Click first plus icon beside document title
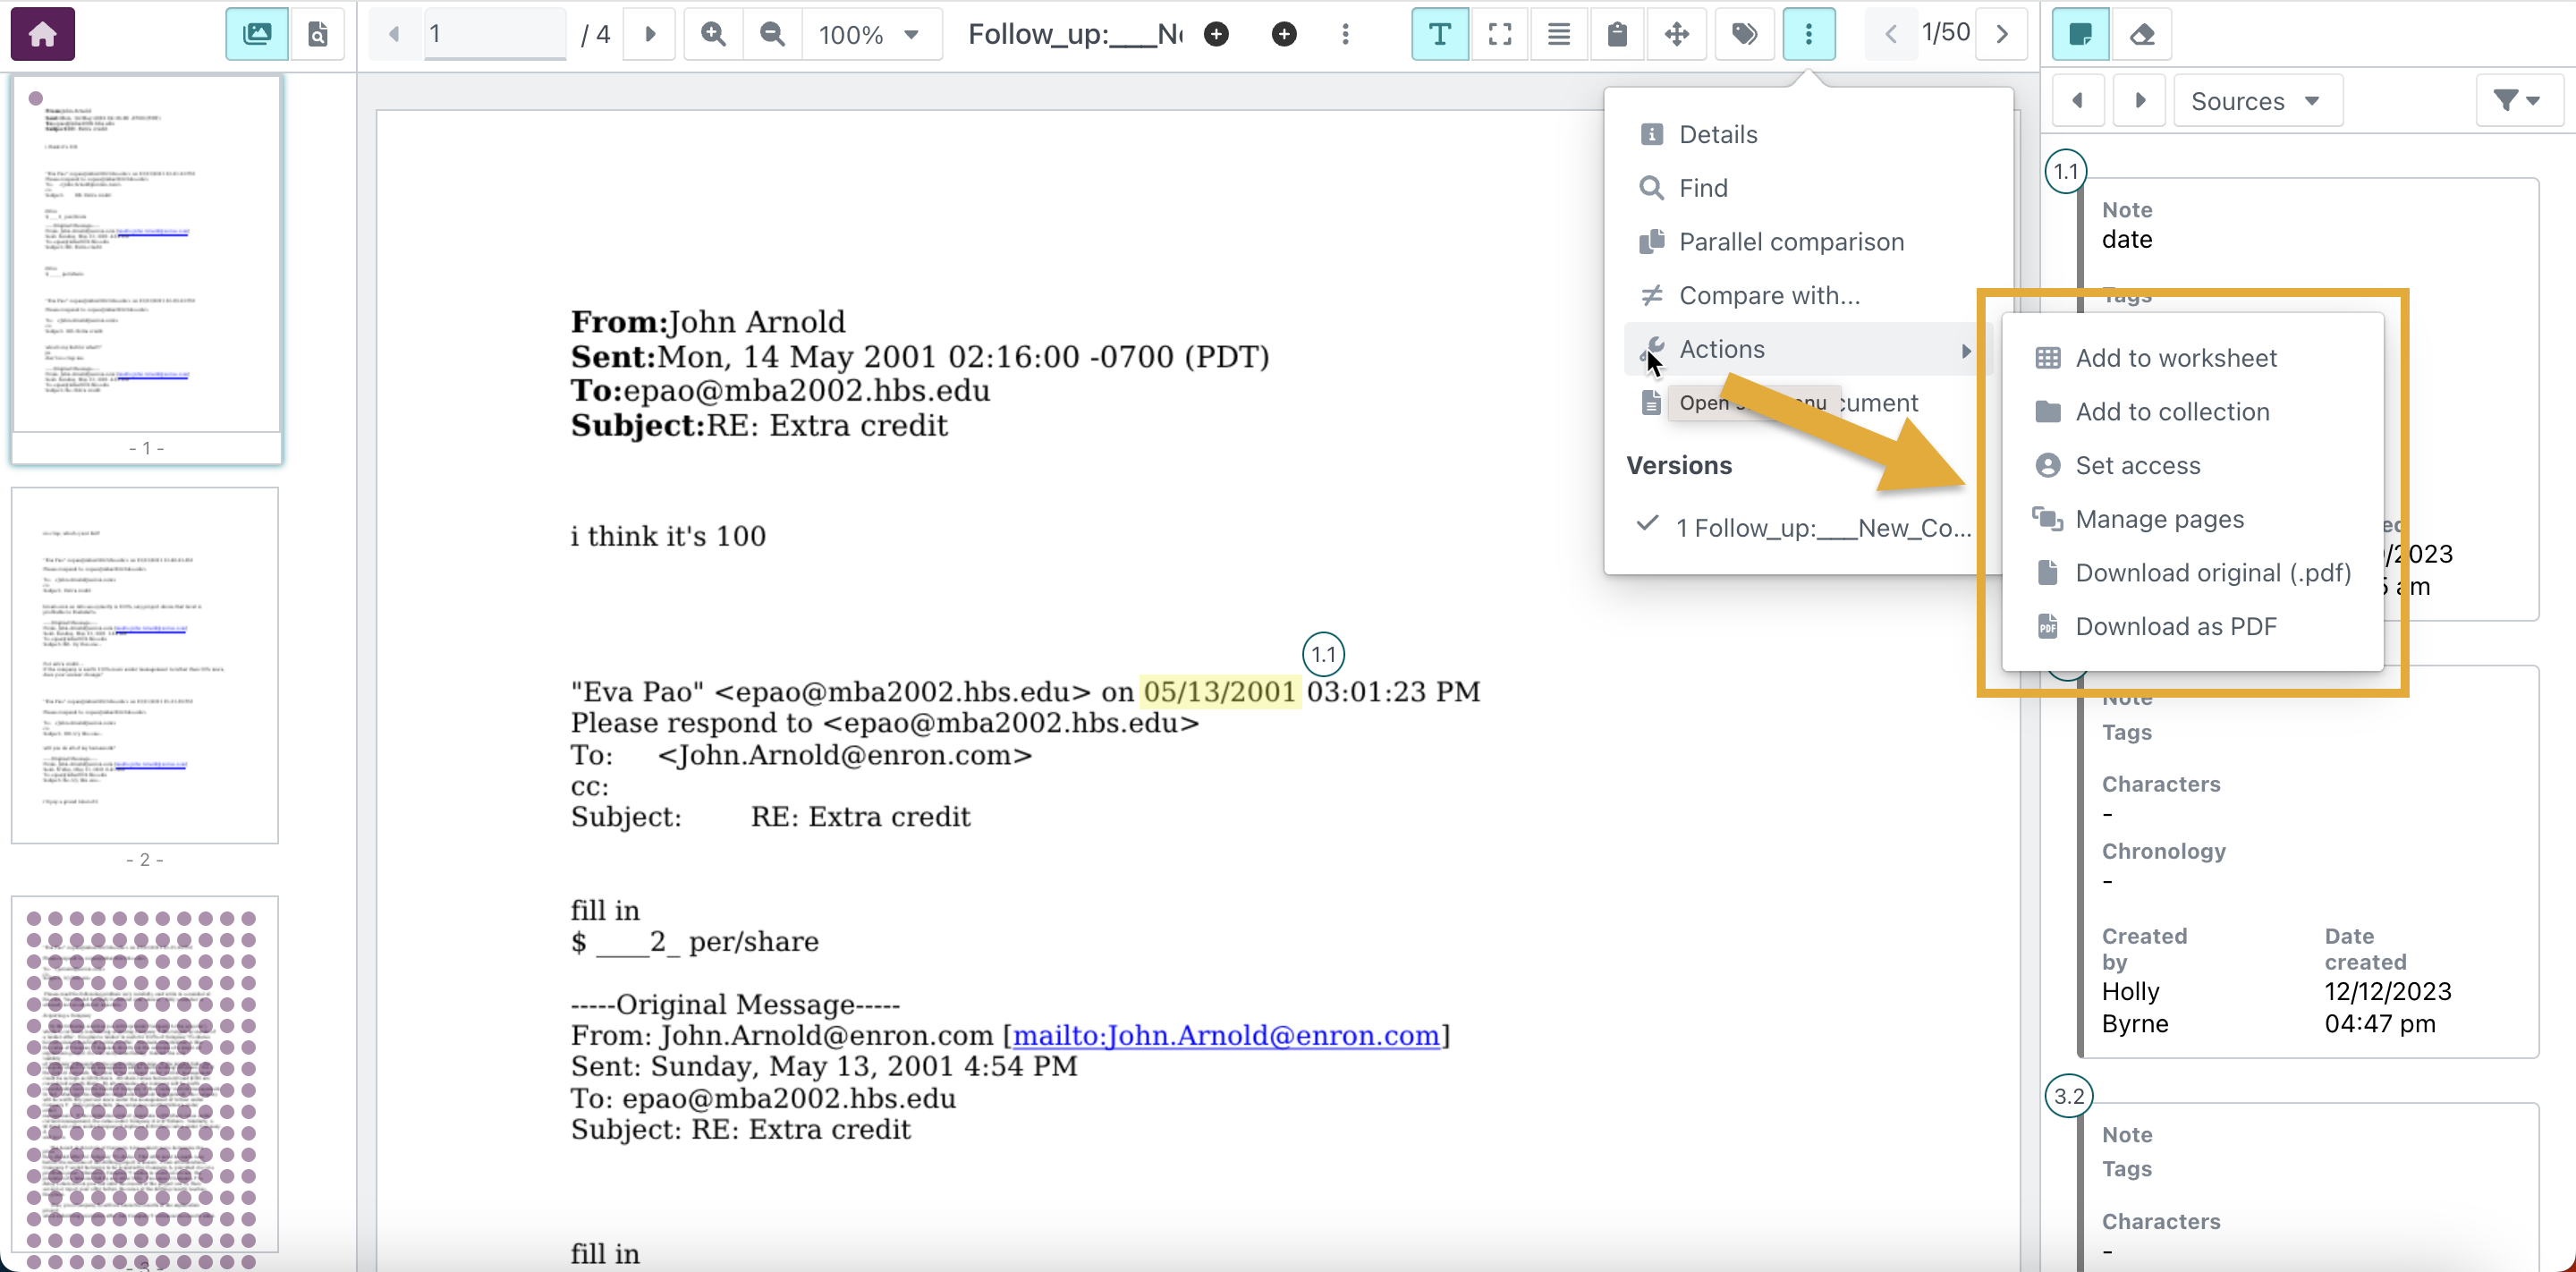This screenshot has height=1272, width=2576. (1216, 34)
